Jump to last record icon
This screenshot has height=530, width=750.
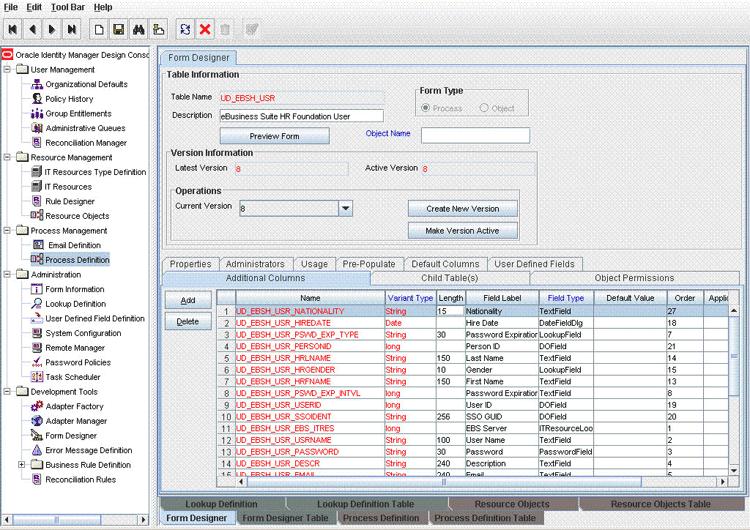[71, 29]
